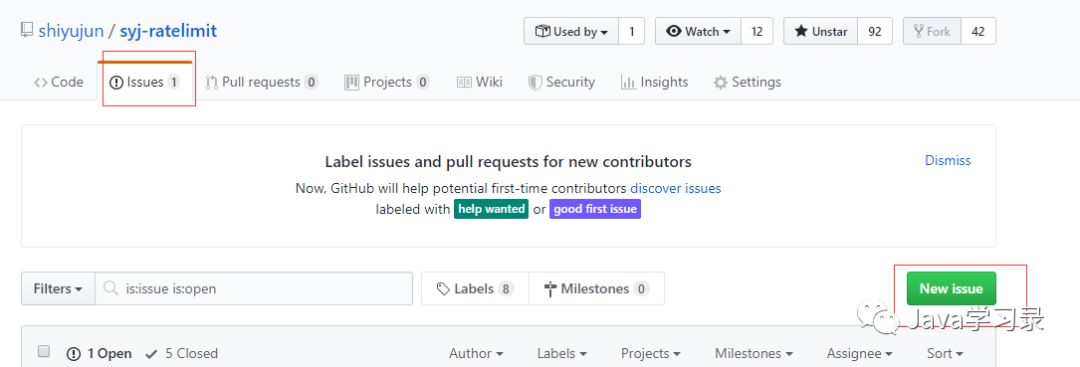Screen dimensions: 1080x367
Task: Select the Issues tab
Action: (145, 82)
